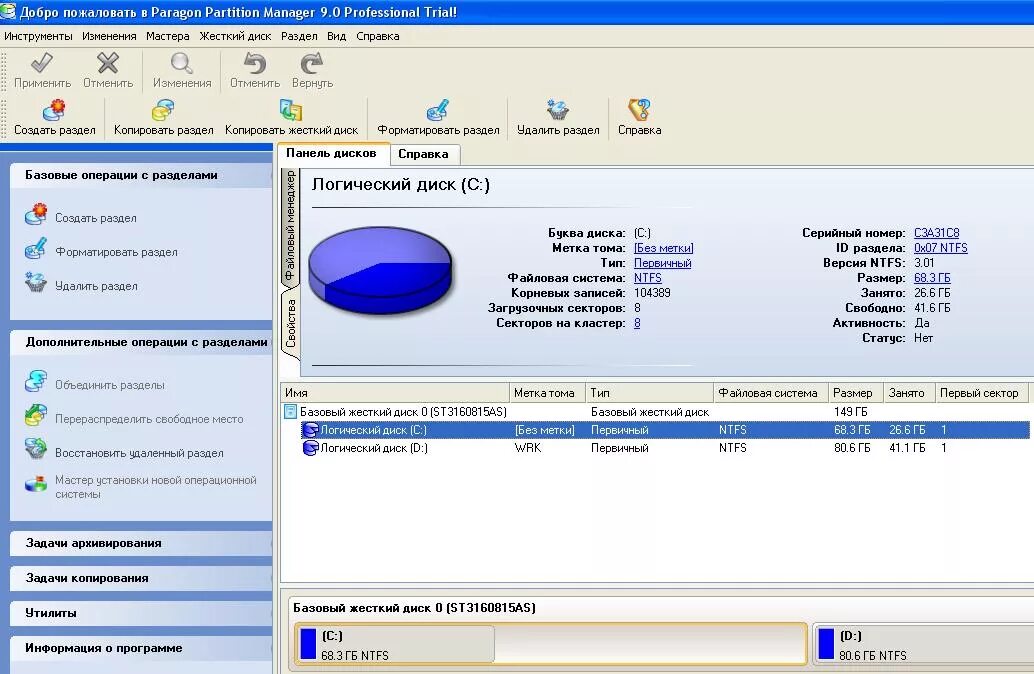This screenshot has height=674, width=1034.
Task: Sort list by Тип column header
Action: [650, 393]
